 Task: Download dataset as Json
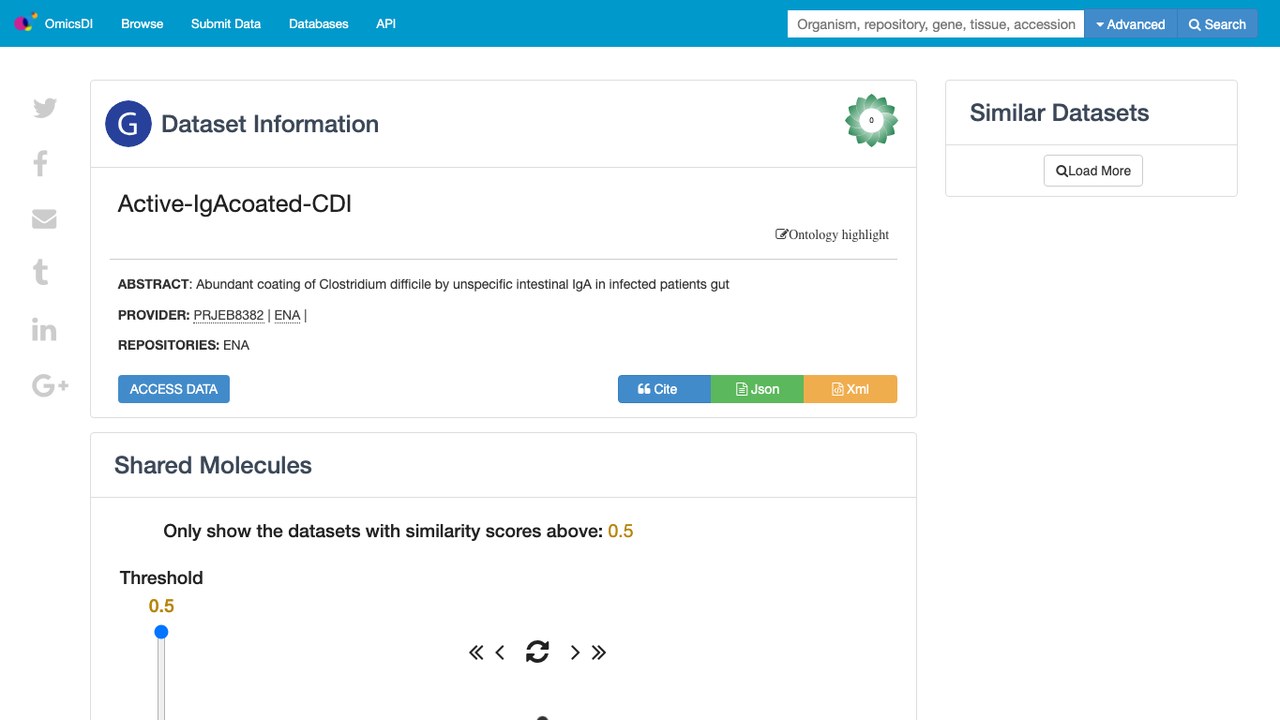[x=757, y=389]
